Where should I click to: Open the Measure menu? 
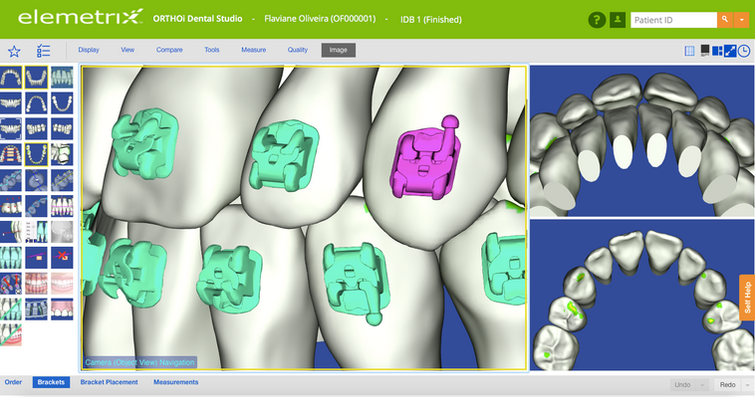point(253,50)
